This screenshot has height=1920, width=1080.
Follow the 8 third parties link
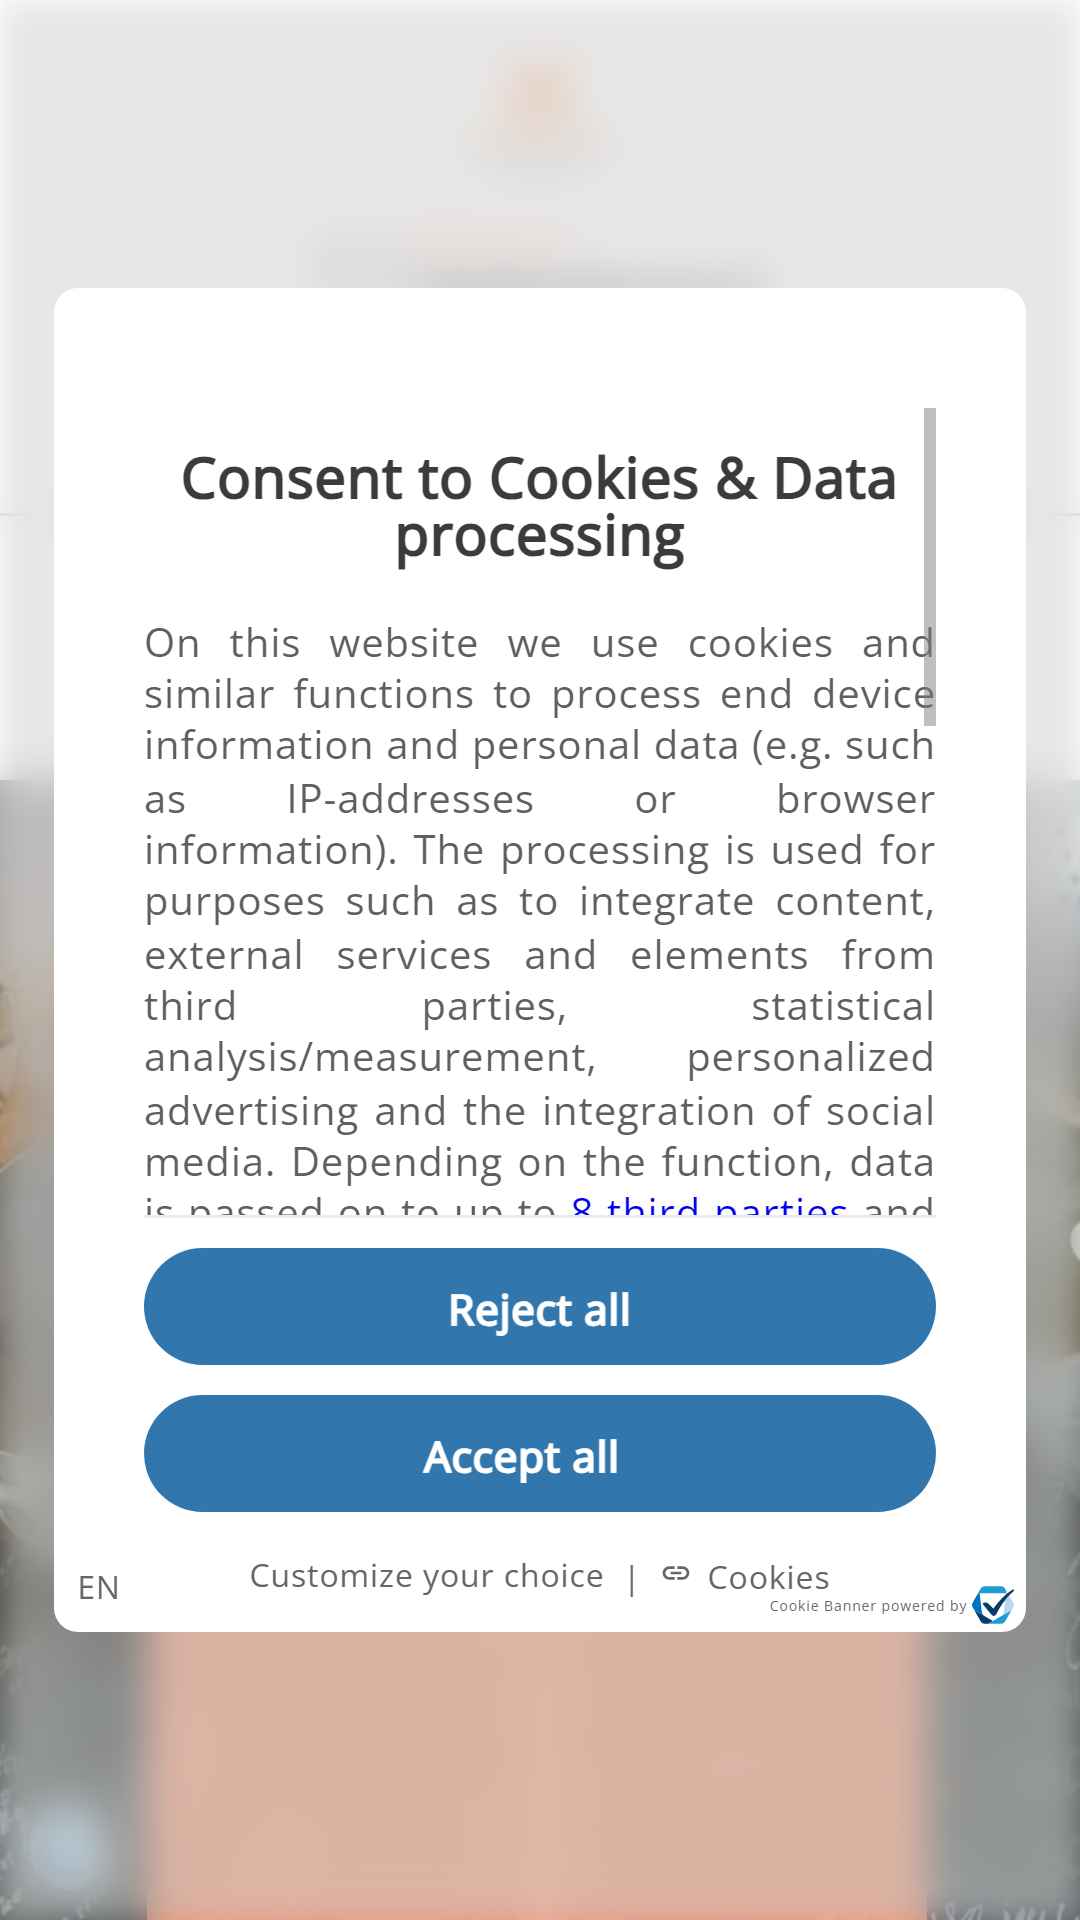709,1208
